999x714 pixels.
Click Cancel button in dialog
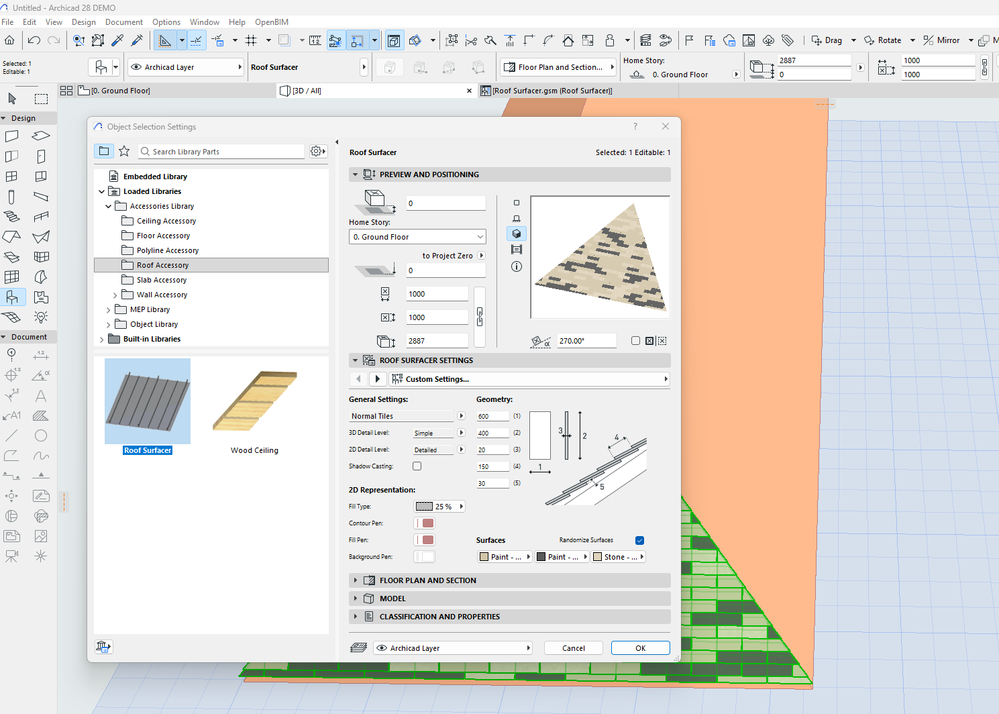[573, 648]
